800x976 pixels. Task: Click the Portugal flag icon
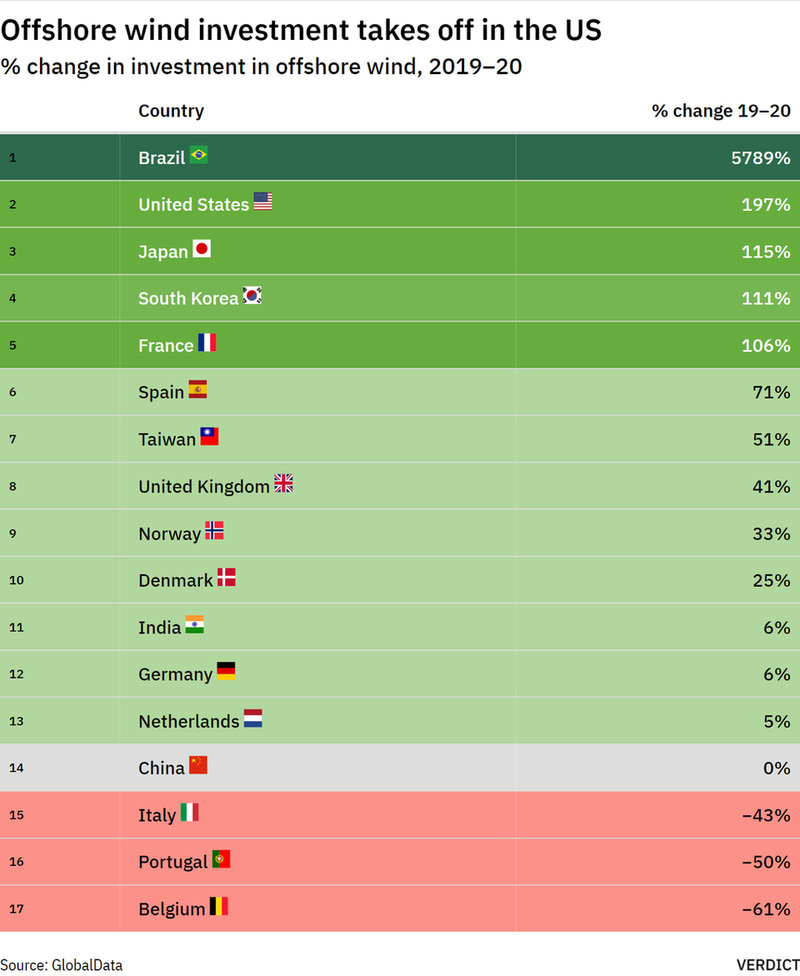(x=221, y=859)
